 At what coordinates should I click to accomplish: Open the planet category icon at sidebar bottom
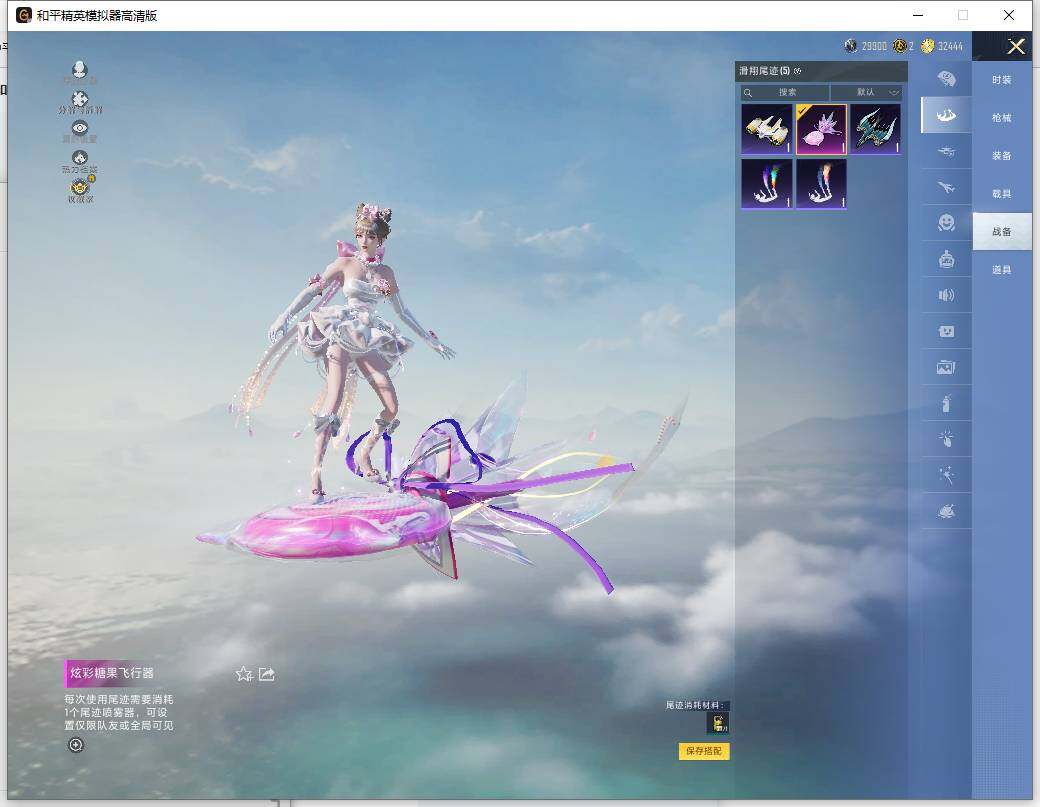click(x=946, y=511)
